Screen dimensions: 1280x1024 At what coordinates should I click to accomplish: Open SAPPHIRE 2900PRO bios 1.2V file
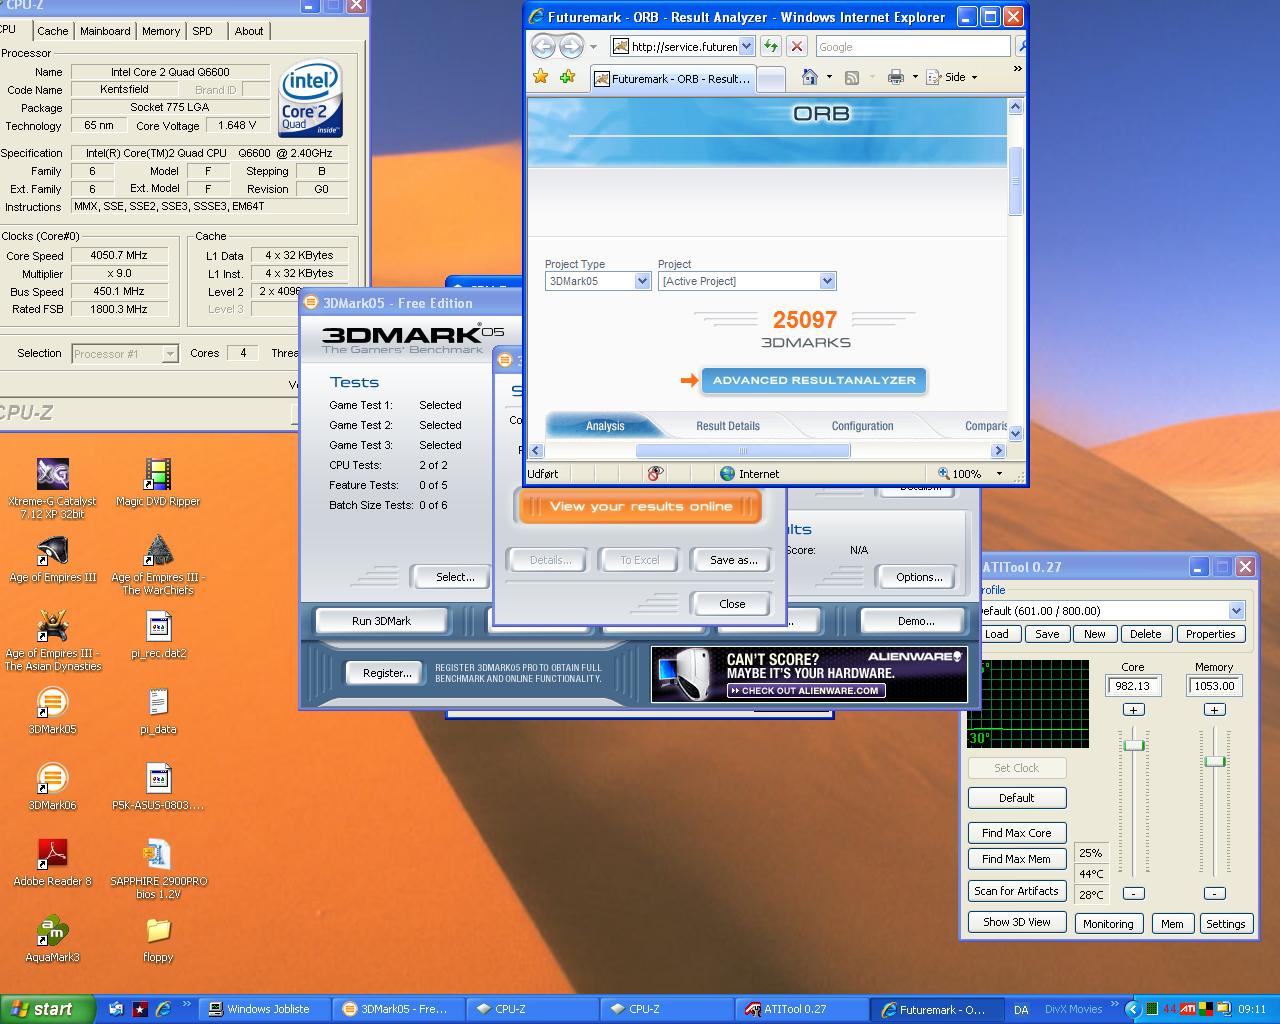(158, 869)
